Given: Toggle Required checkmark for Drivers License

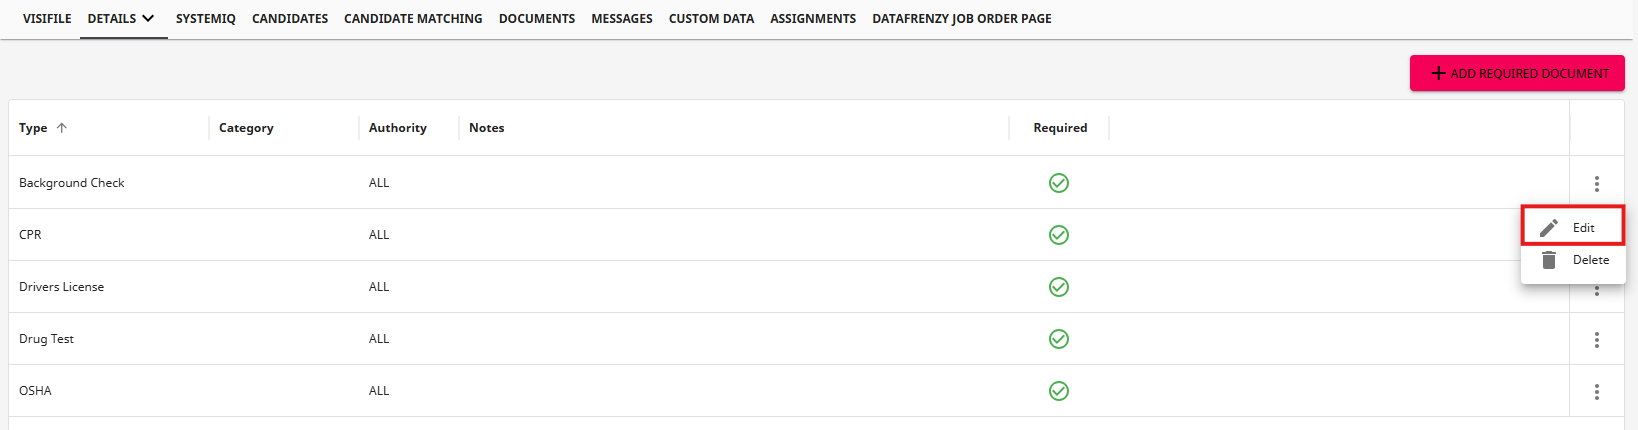Looking at the screenshot, I should click(1059, 287).
